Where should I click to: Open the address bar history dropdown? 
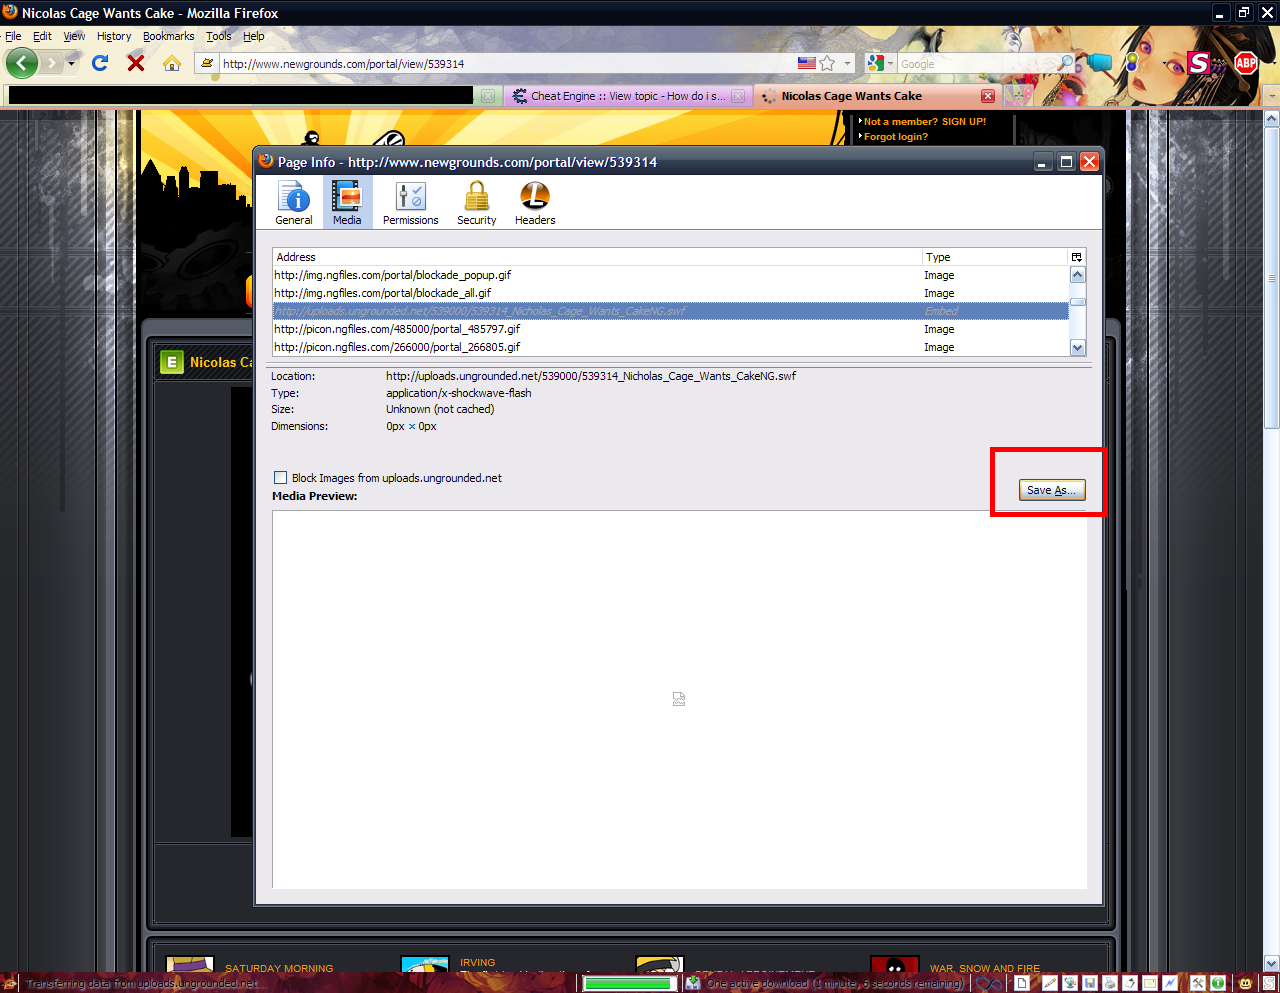pyautogui.click(x=847, y=64)
